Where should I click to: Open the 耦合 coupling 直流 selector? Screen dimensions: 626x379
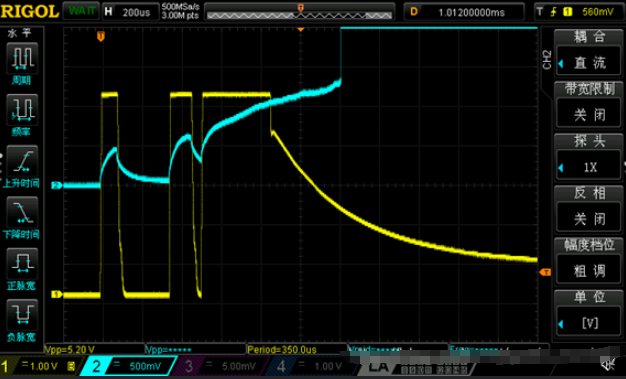click(x=589, y=63)
